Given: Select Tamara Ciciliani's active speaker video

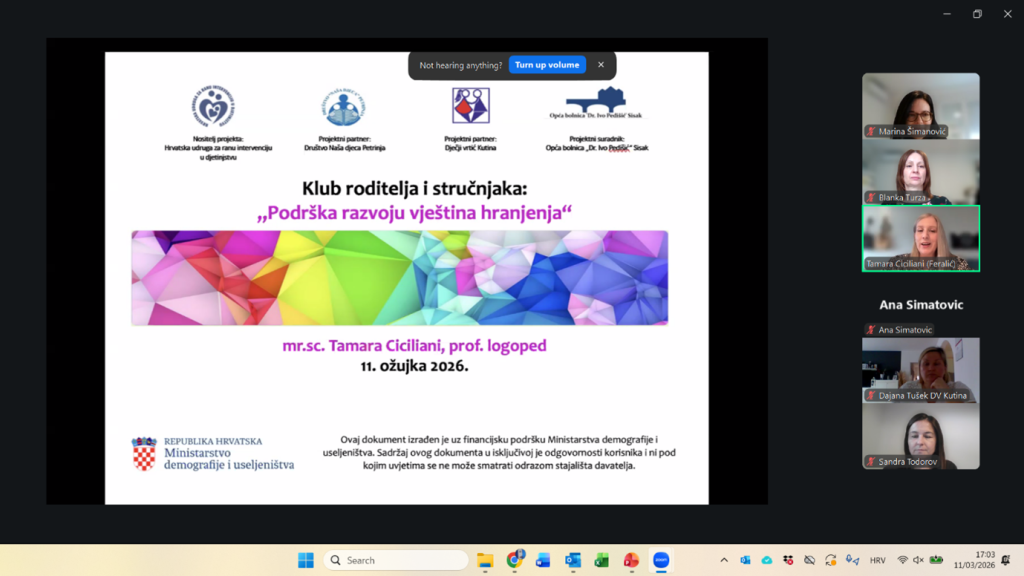Looking at the screenshot, I should pos(921,238).
